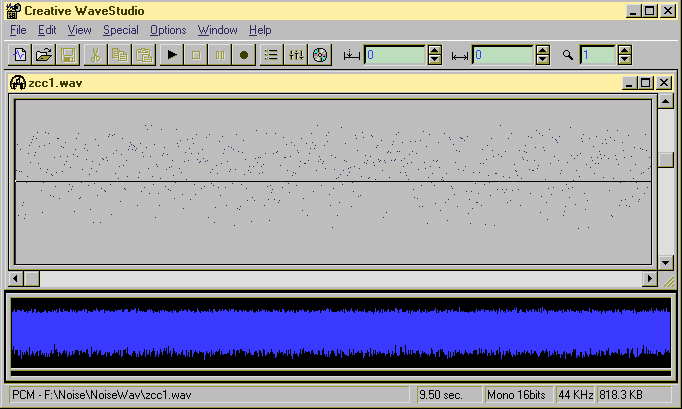Click the New wave file icon
This screenshot has width=682, height=409.
[x=20, y=55]
